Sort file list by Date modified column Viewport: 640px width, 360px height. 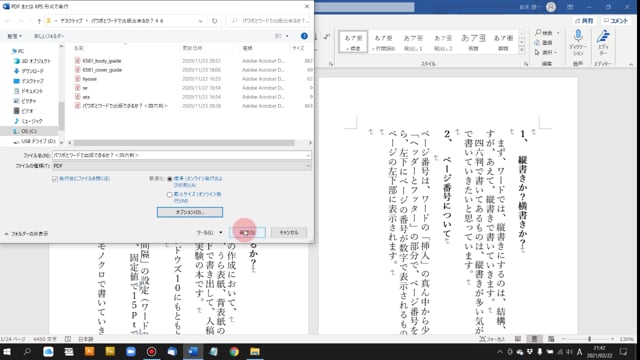coord(192,48)
